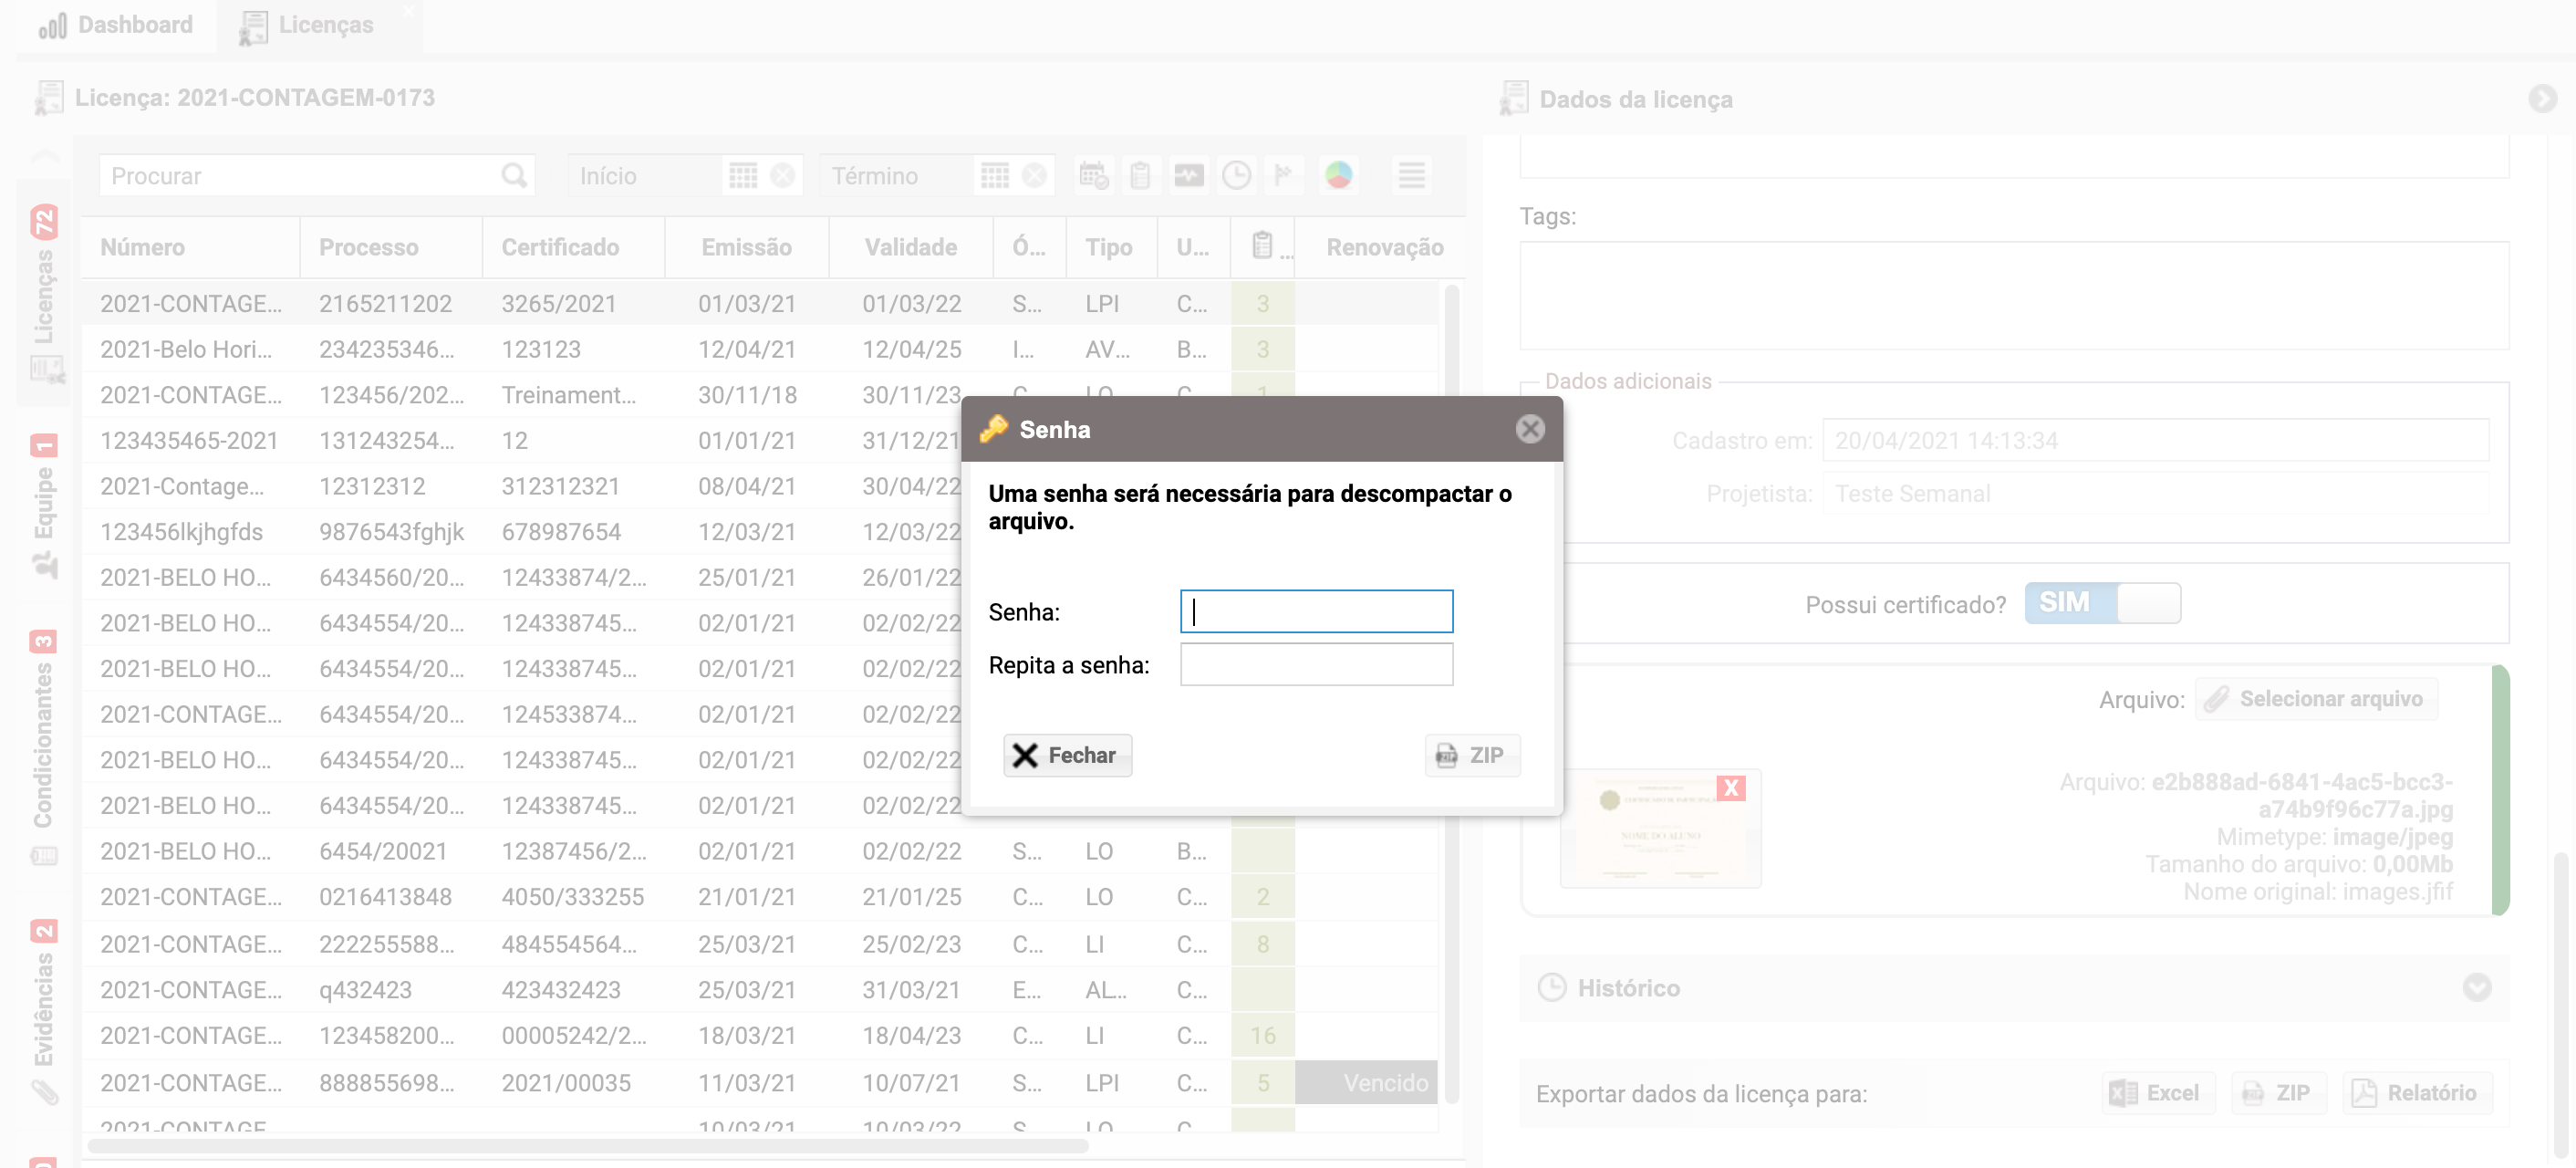Click the activity monitor toolbar icon
The image size is (2576, 1168).
1188,176
